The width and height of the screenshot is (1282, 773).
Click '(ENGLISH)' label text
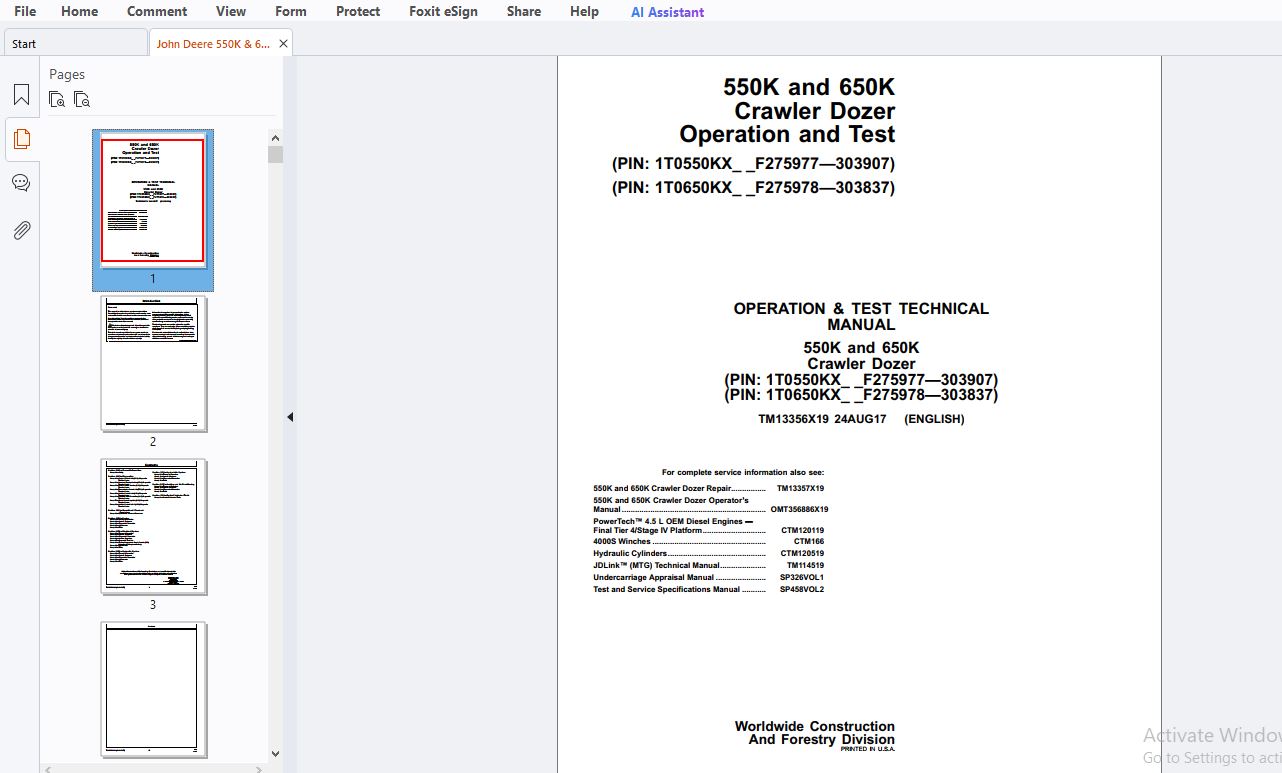click(934, 419)
